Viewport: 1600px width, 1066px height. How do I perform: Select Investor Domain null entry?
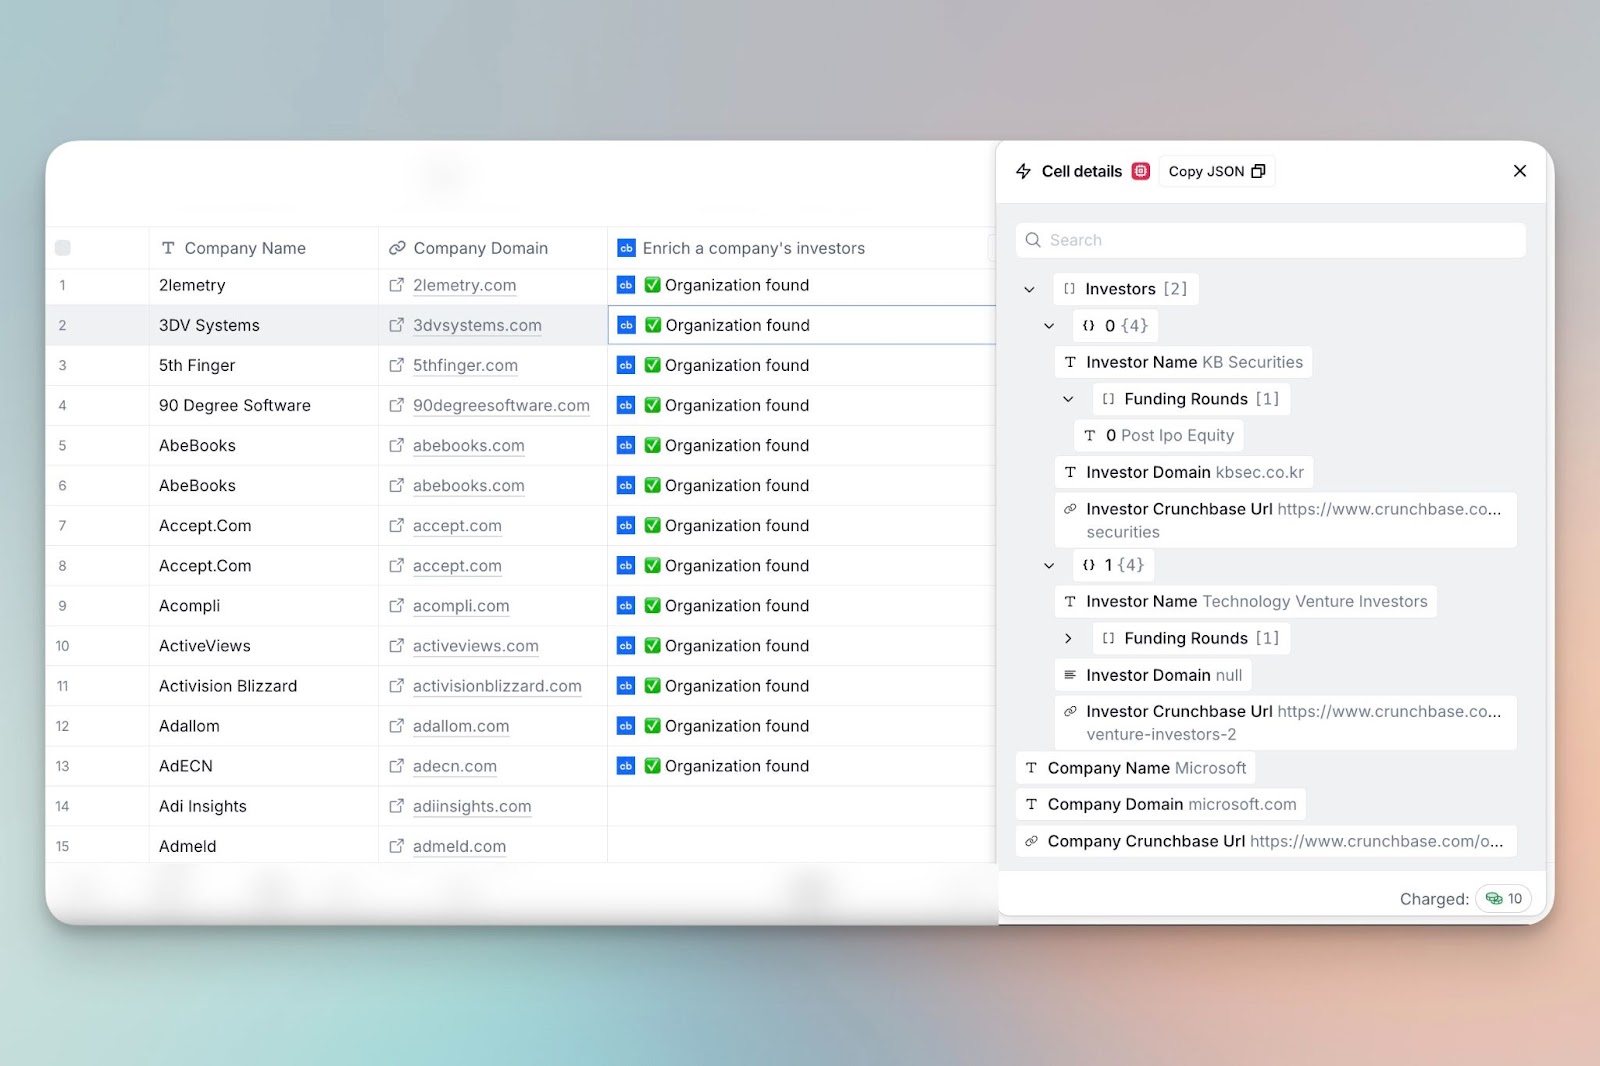(1153, 675)
